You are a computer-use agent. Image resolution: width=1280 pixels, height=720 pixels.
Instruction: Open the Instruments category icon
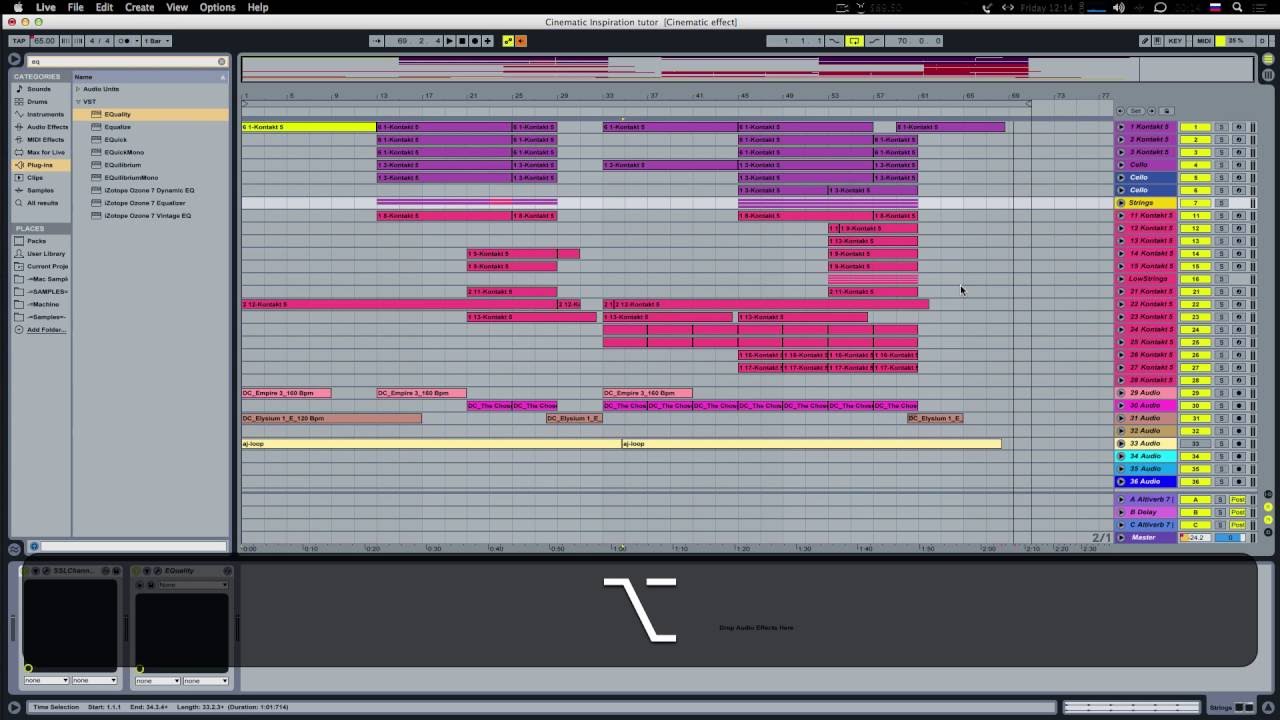tap(19, 114)
